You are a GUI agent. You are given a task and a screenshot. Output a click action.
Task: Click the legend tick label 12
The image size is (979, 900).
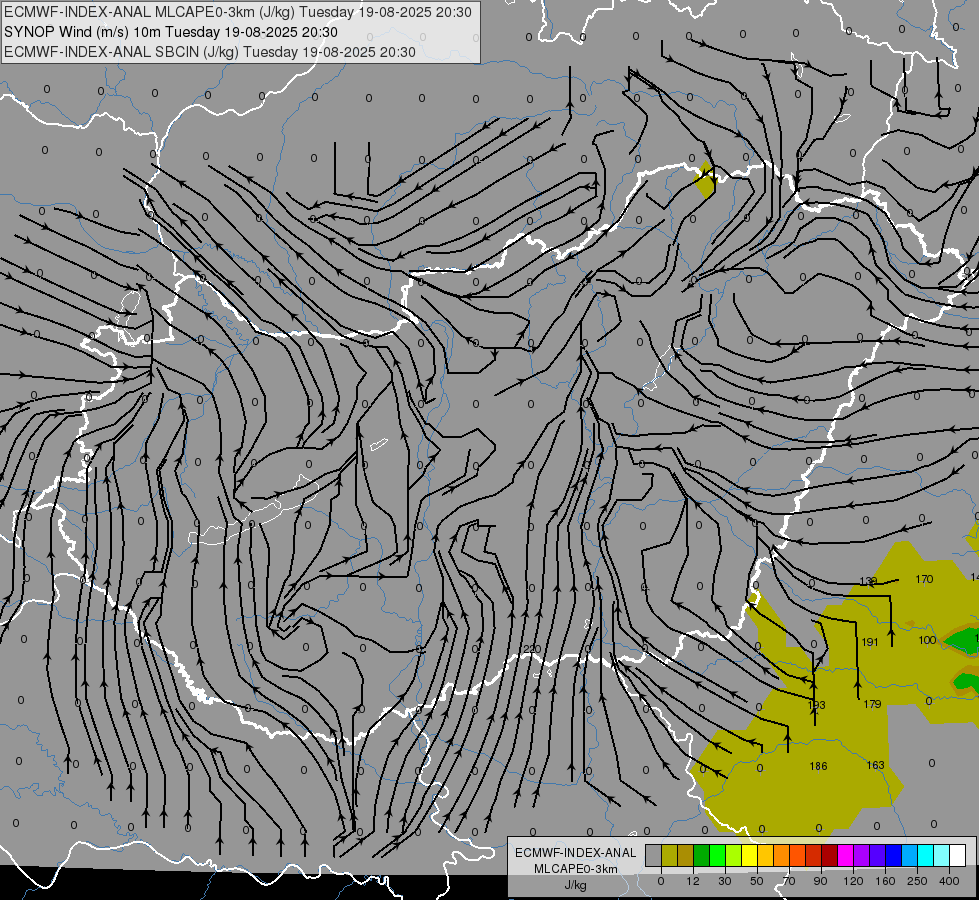pyautogui.click(x=693, y=881)
